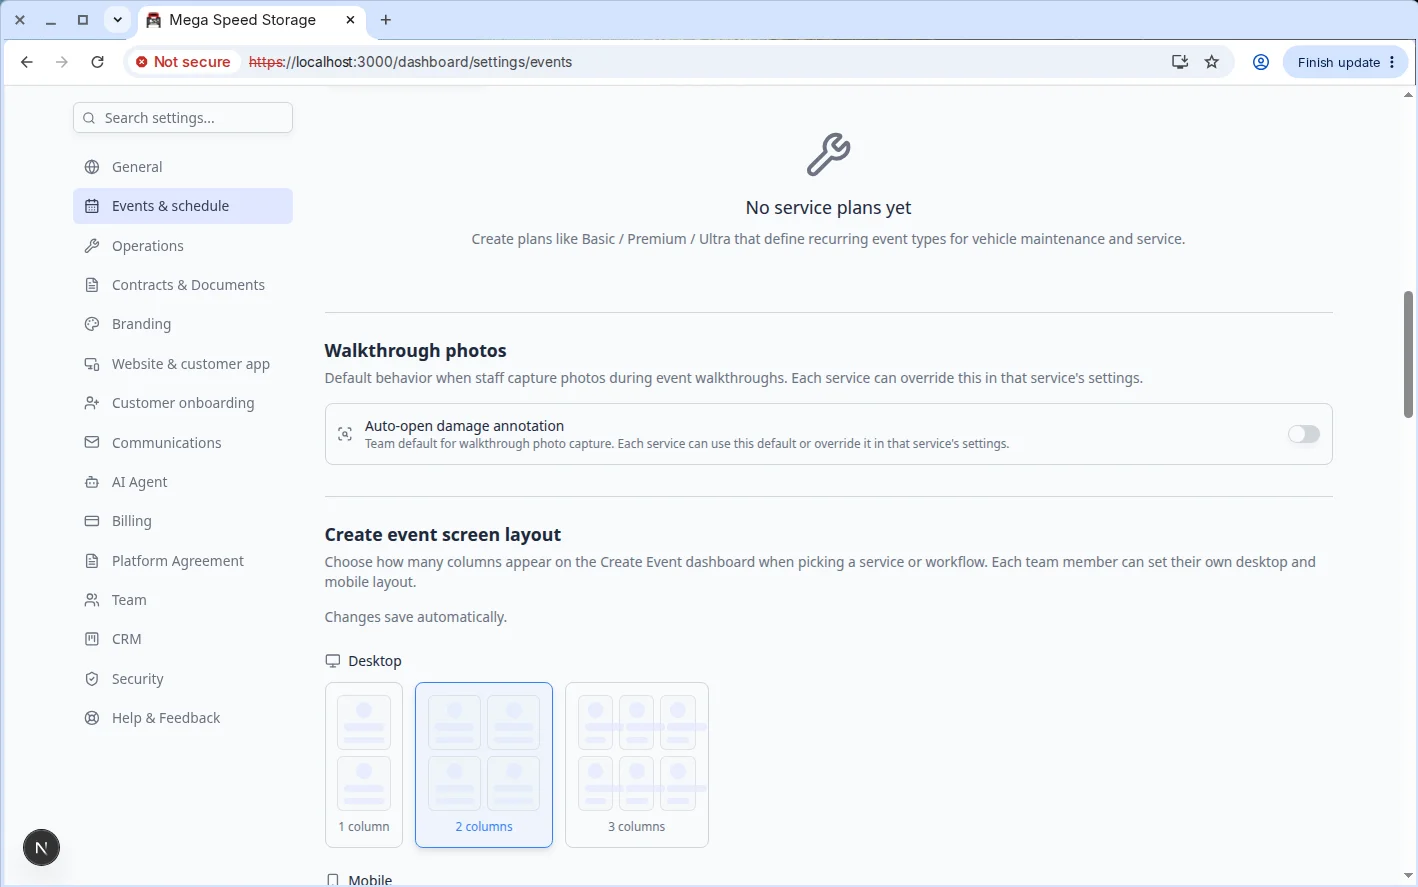Open the Chrome profile icon
This screenshot has height=887, width=1418.
pos(1261,62)
